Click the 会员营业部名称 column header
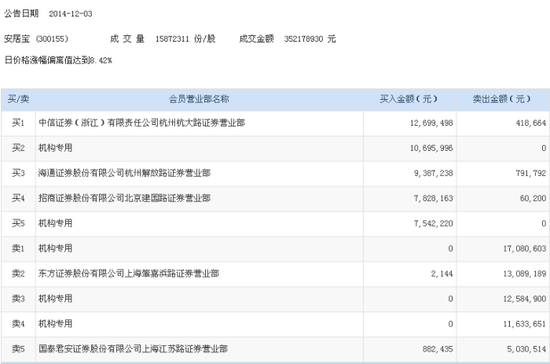This screenshot has width=550, height=364. click(199, 99)
